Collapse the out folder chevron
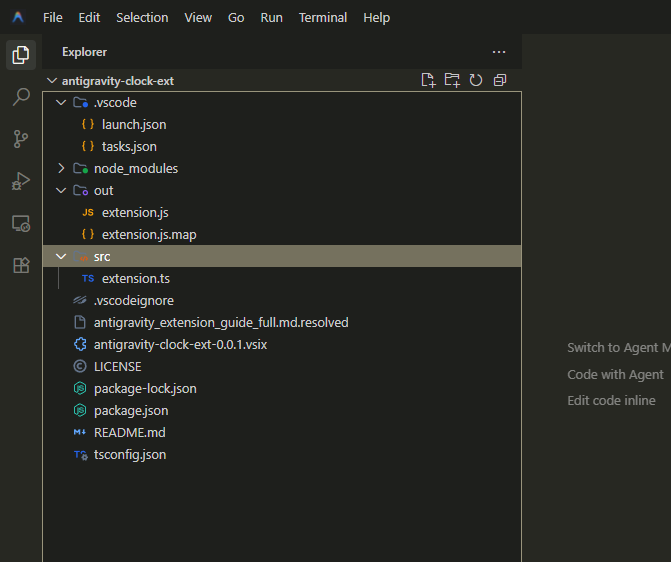Image resolution: width=671 pixels, height=562 pixels. (x=61, y=190)
